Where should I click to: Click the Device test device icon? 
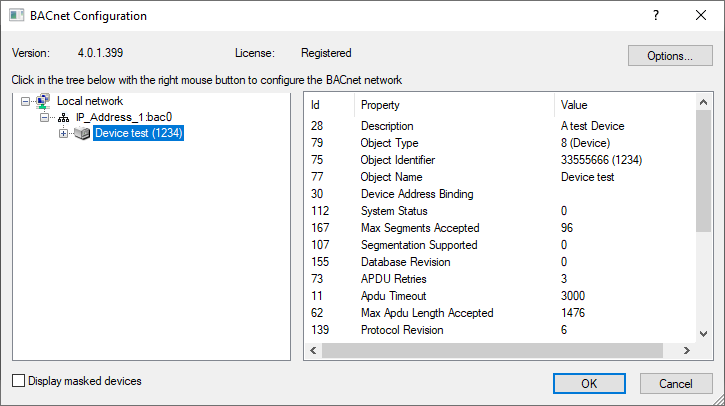click(82, 133)
